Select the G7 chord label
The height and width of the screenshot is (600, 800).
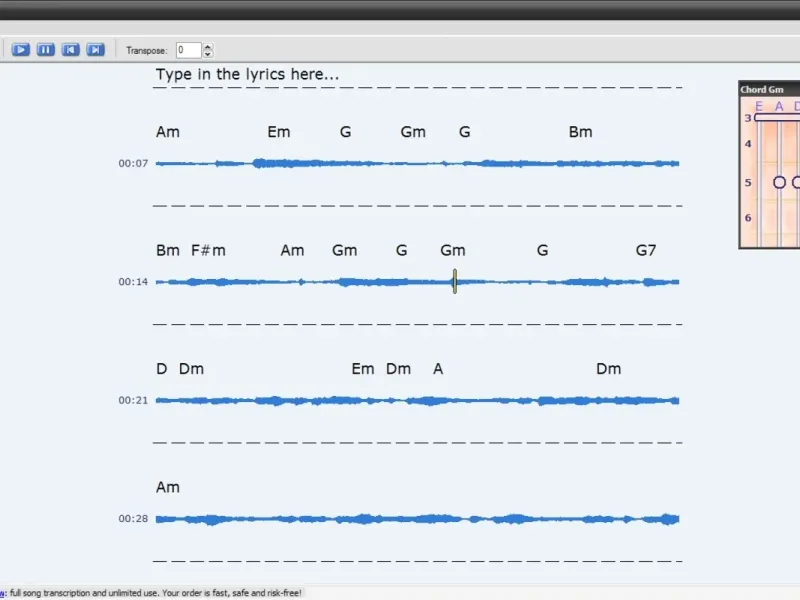(646, 251)
